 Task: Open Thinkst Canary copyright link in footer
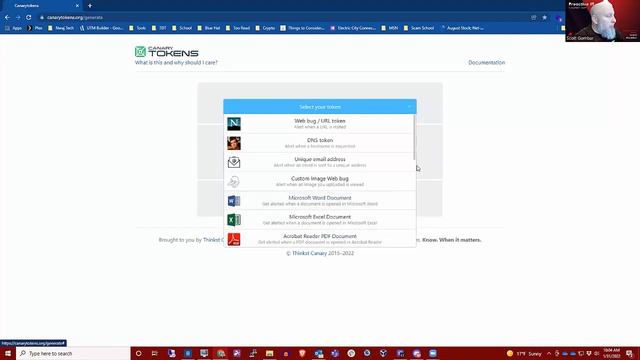point(309,253)
